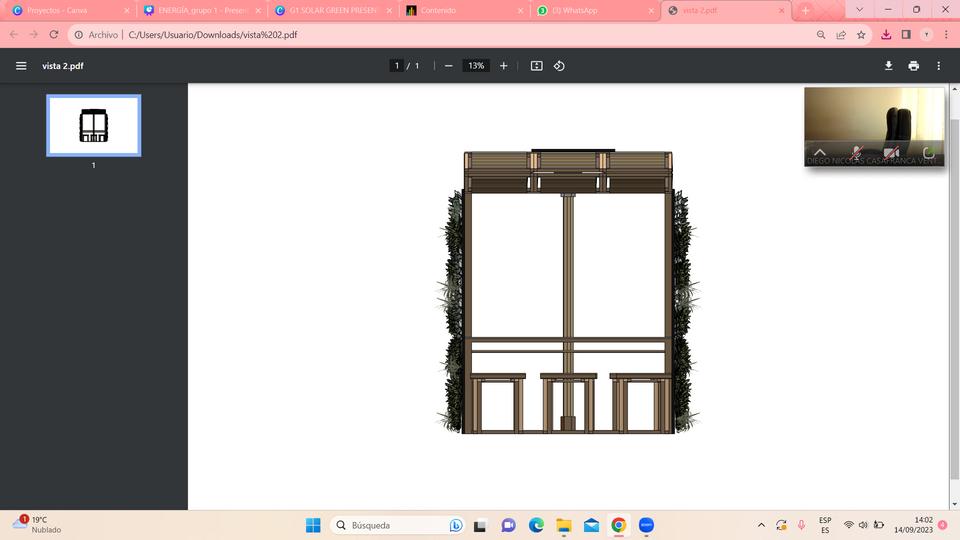
Task: Open the clock showing 14:02 14/09/2023
Action: 913,525
